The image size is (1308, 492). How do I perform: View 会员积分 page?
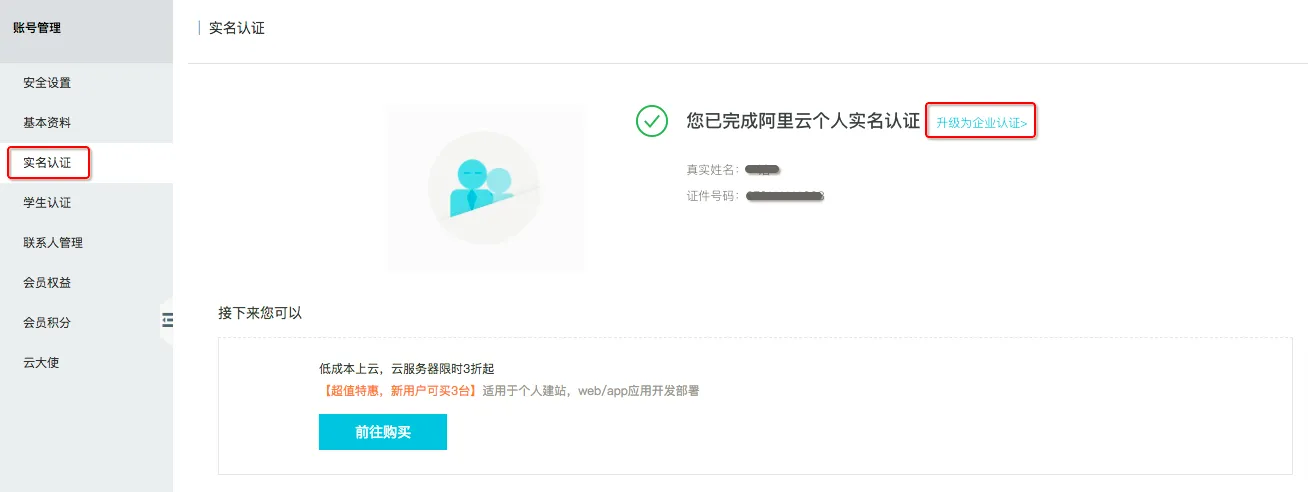pos(47,323)
